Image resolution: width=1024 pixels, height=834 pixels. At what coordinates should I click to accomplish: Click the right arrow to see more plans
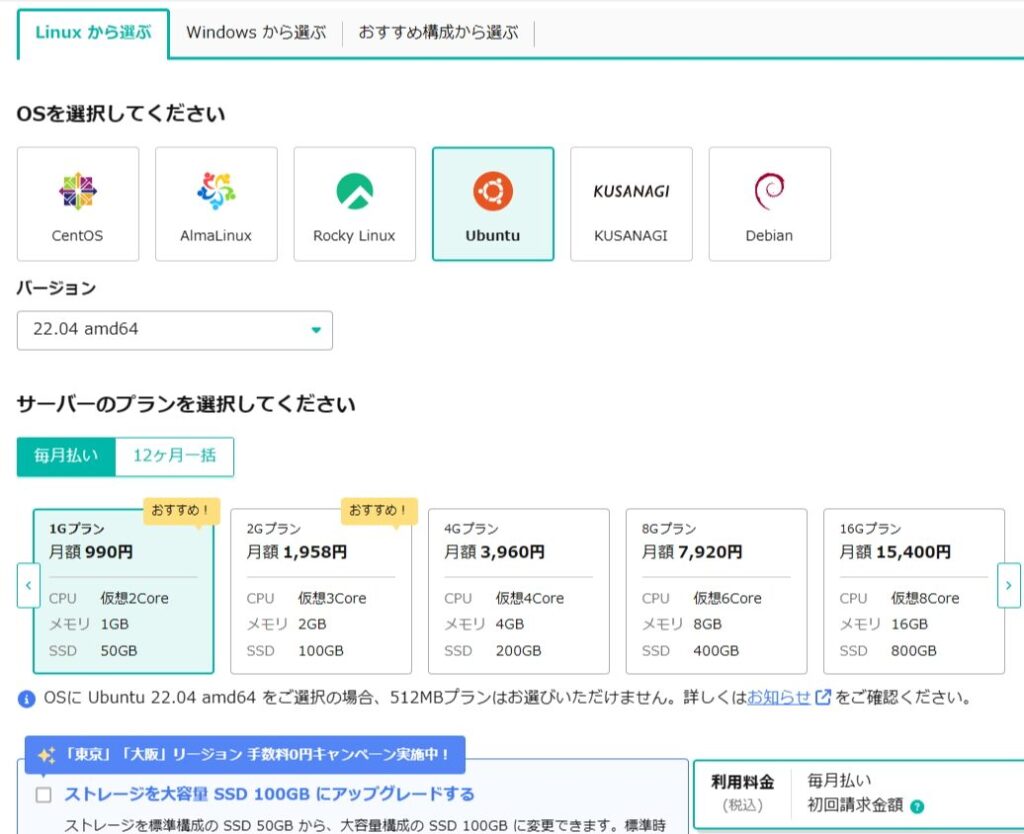tap(1009, 585)
